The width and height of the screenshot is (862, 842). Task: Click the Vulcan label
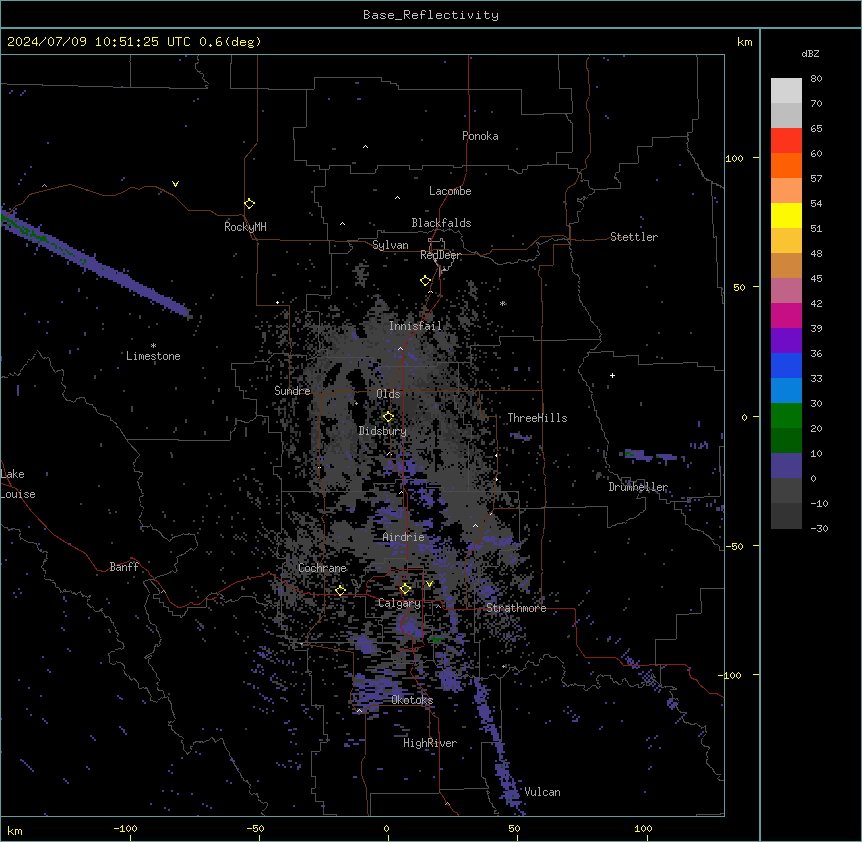(542, 792)
